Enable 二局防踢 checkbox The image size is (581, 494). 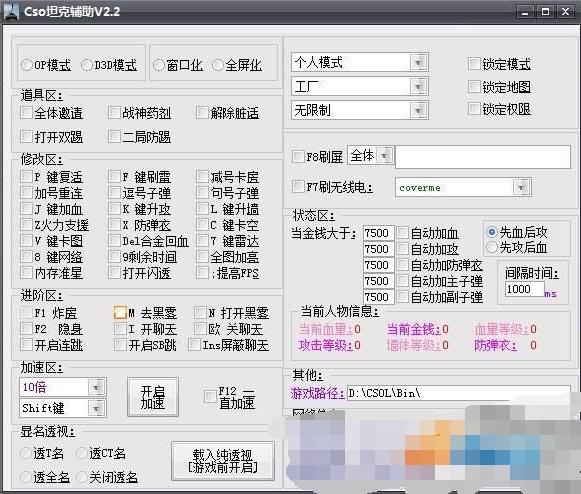click(114, 136)
